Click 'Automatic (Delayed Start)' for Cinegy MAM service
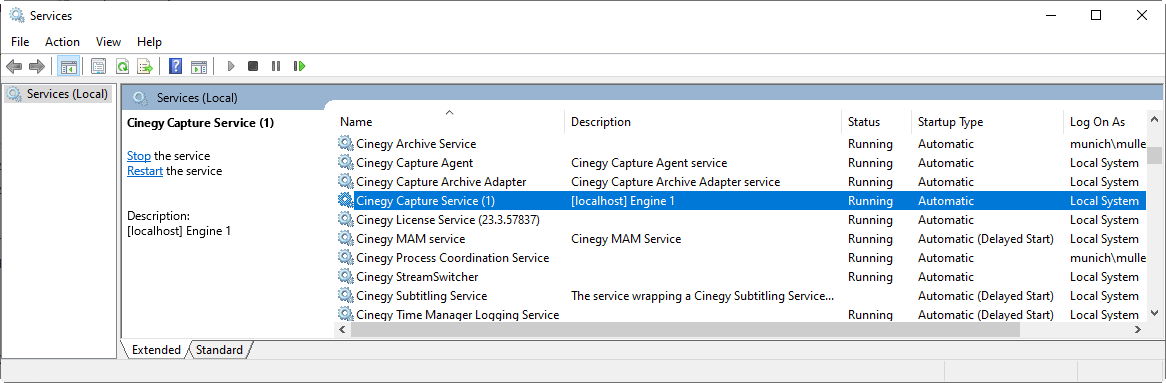 coord(985,239)
